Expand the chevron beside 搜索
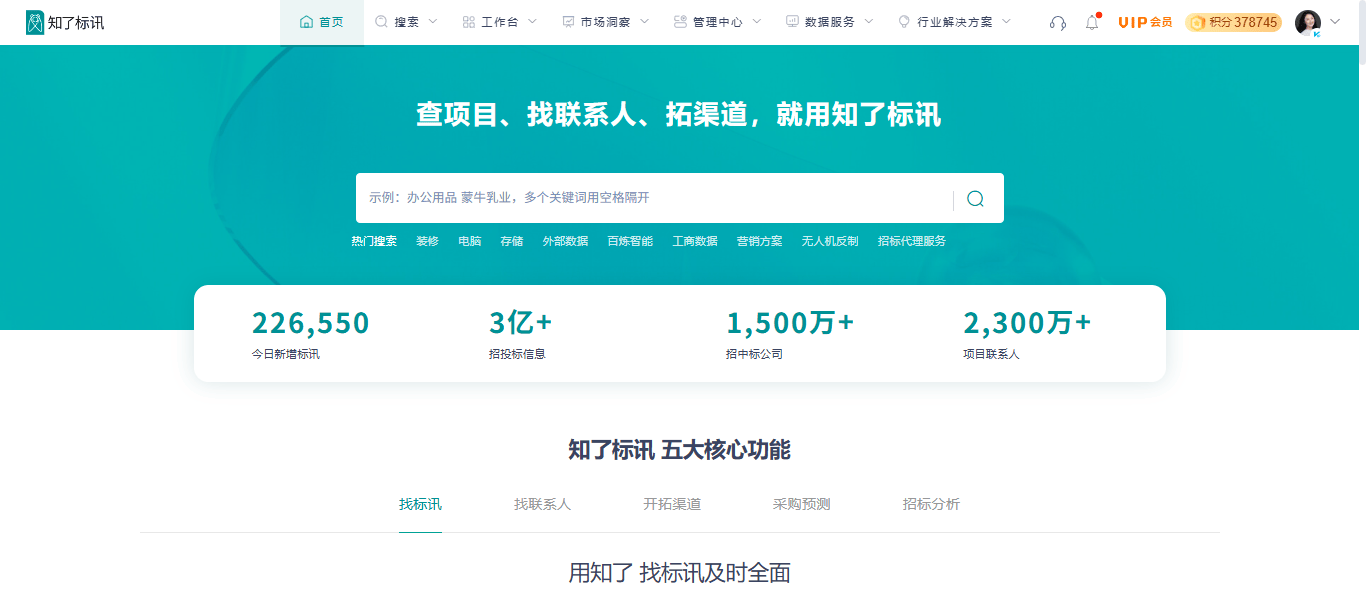The image size is (1366, 607). coord(432,22)
